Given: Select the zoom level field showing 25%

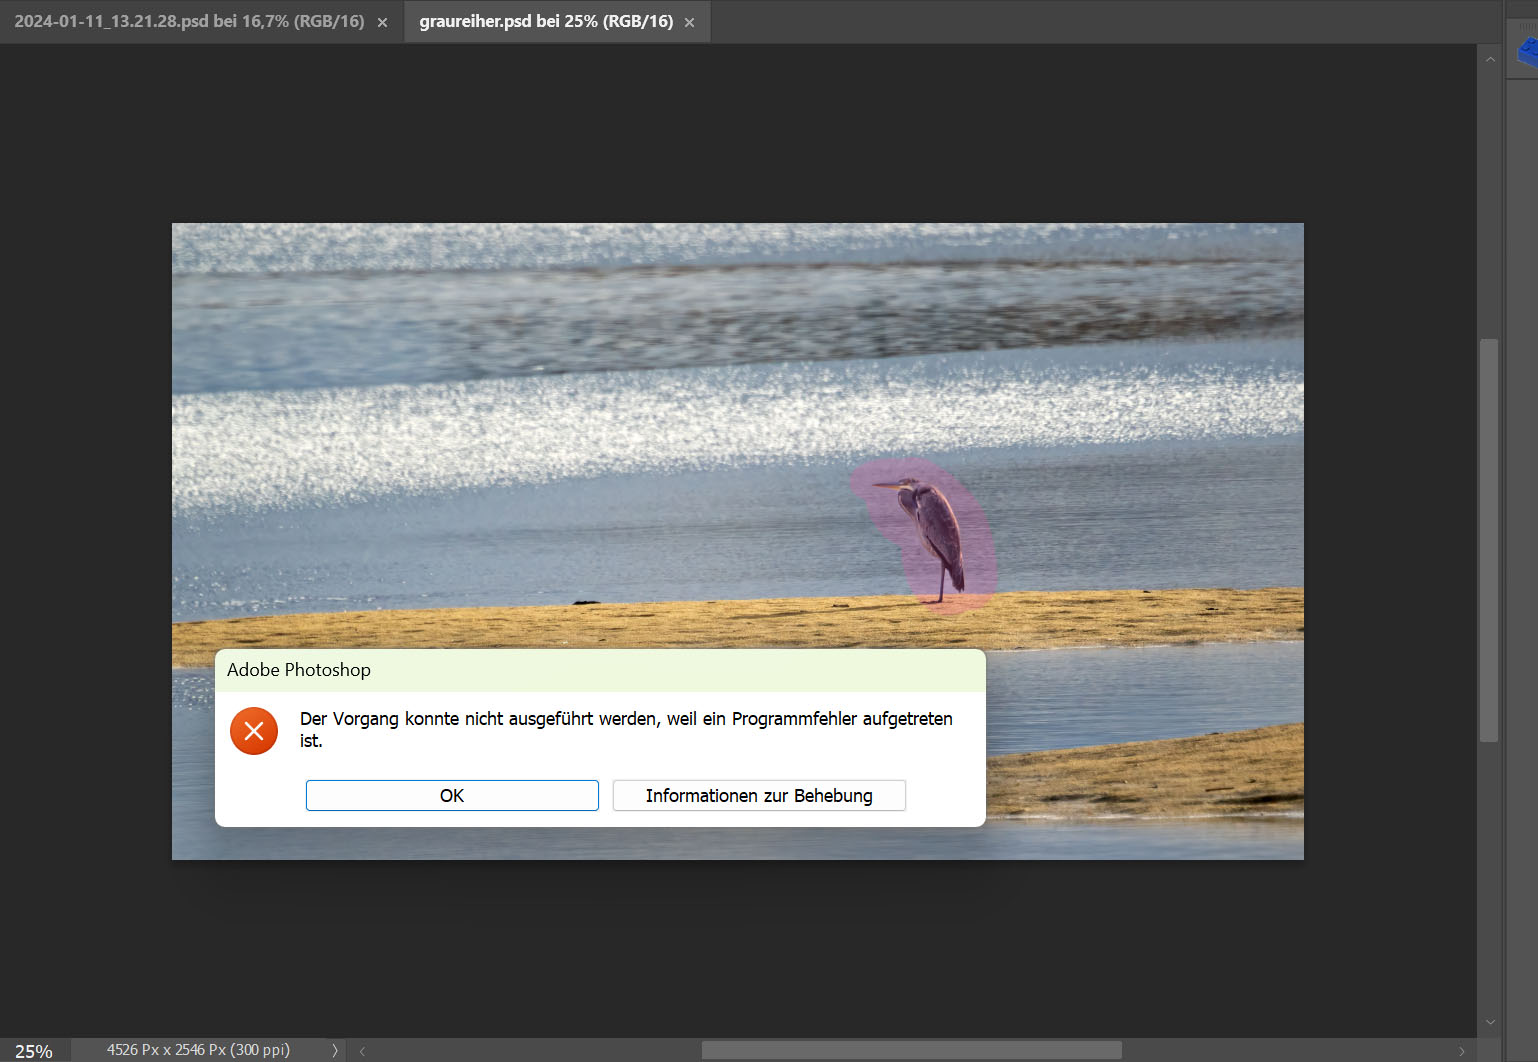Looking at the screenshot, I should pos(33,1050).
